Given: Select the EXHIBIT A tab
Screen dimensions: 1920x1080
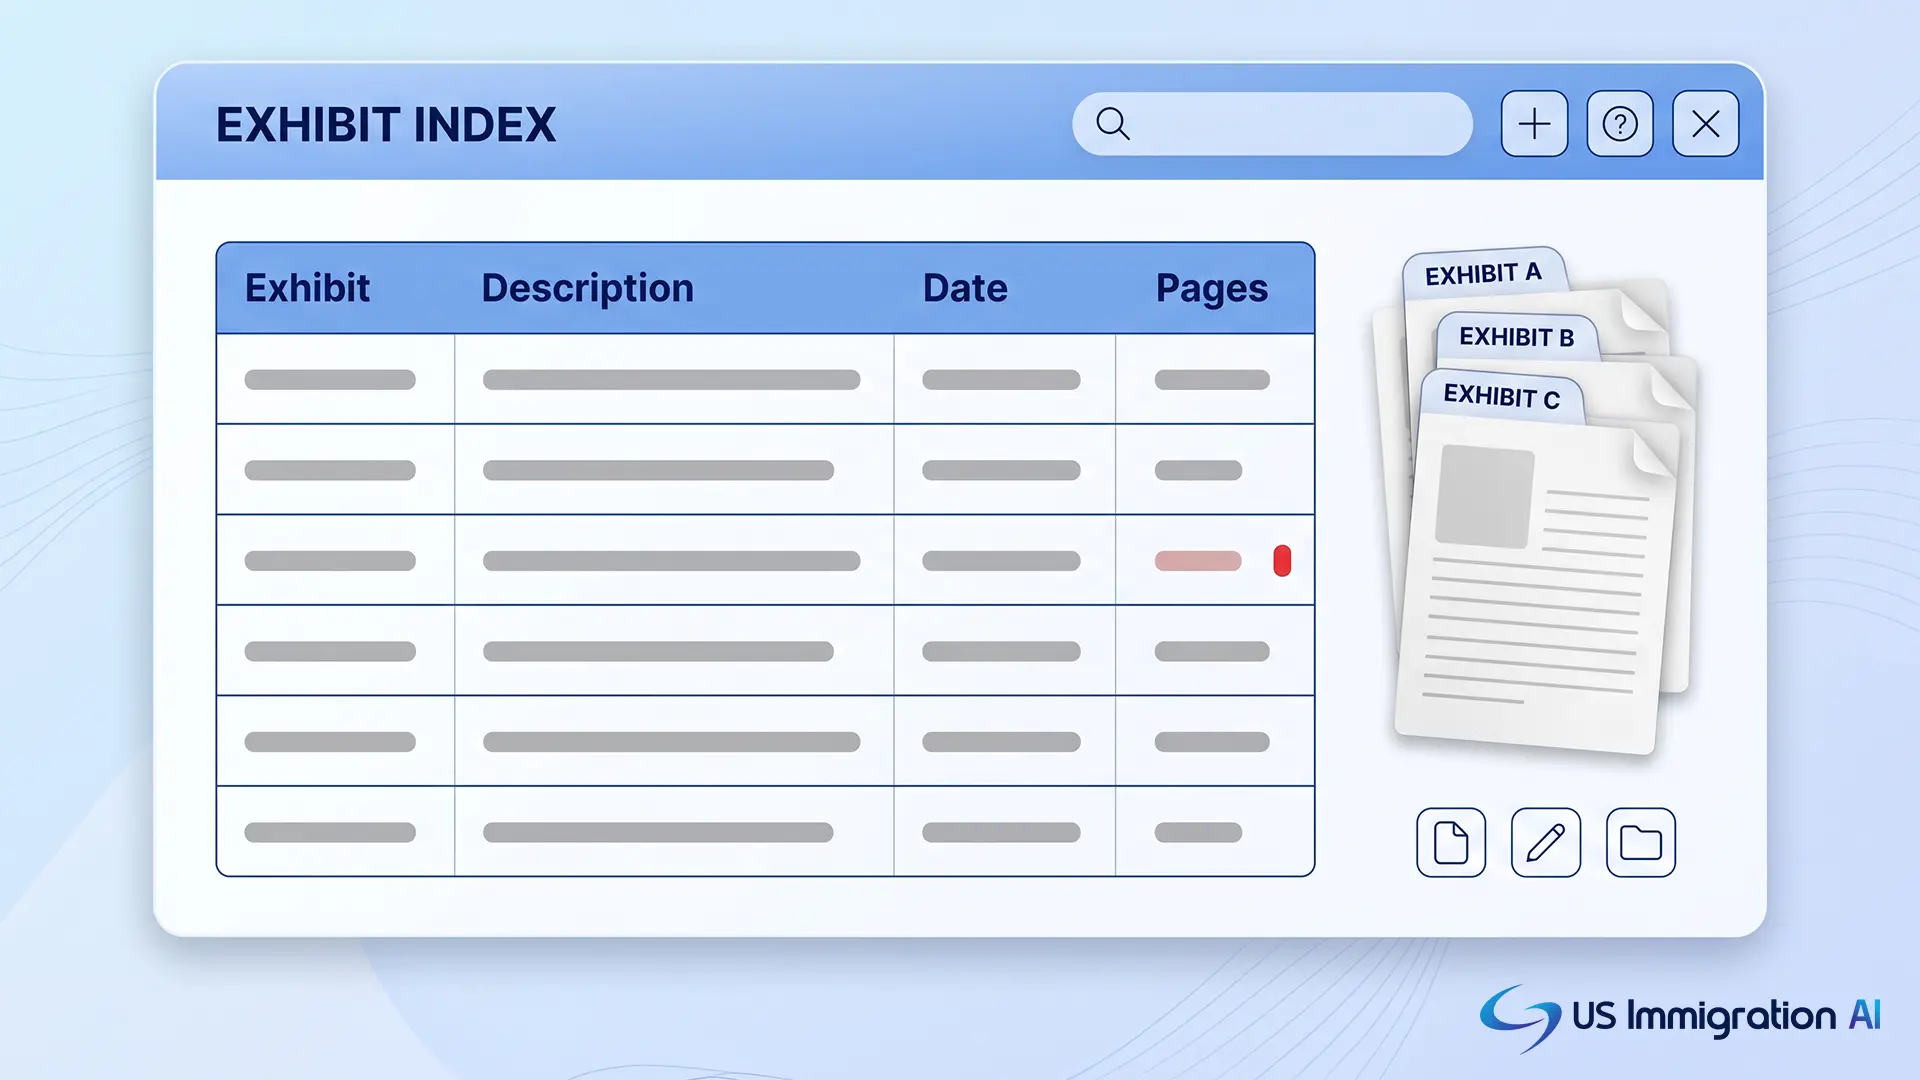Looking at the screenshot, I should coord(1484,273).
